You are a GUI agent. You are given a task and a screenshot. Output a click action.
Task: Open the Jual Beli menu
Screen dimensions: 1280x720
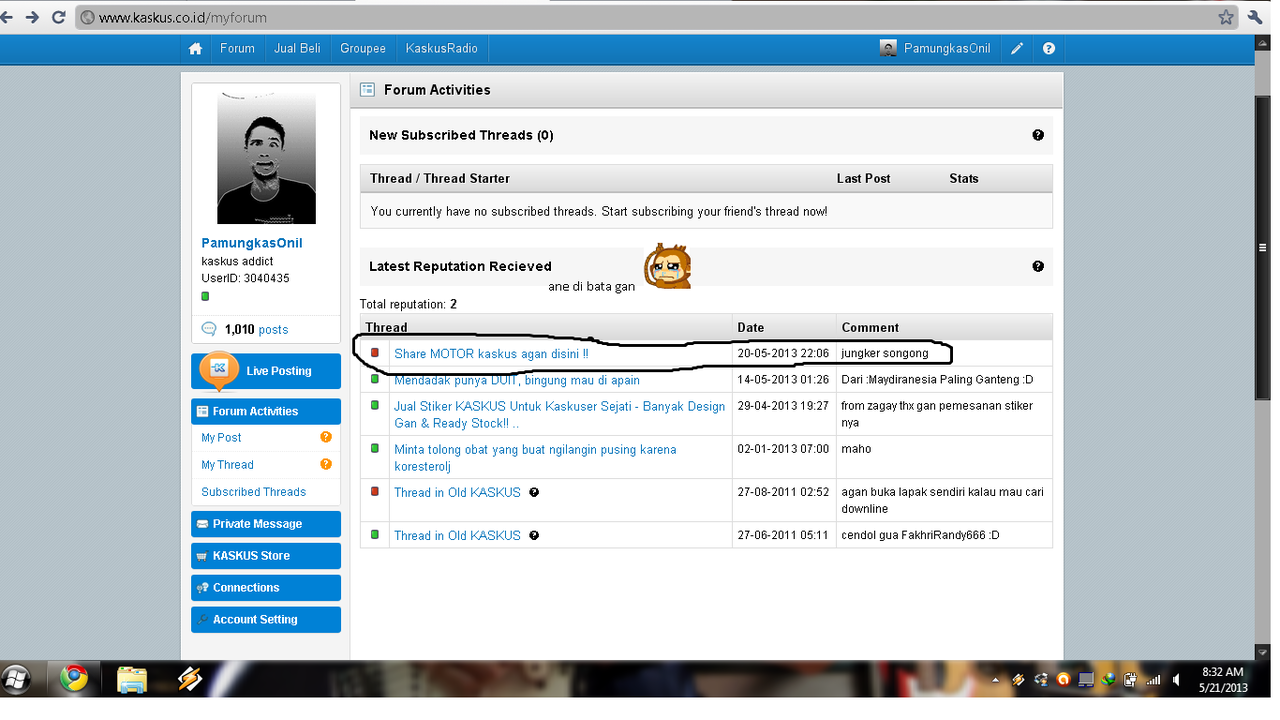coord(297,48)
